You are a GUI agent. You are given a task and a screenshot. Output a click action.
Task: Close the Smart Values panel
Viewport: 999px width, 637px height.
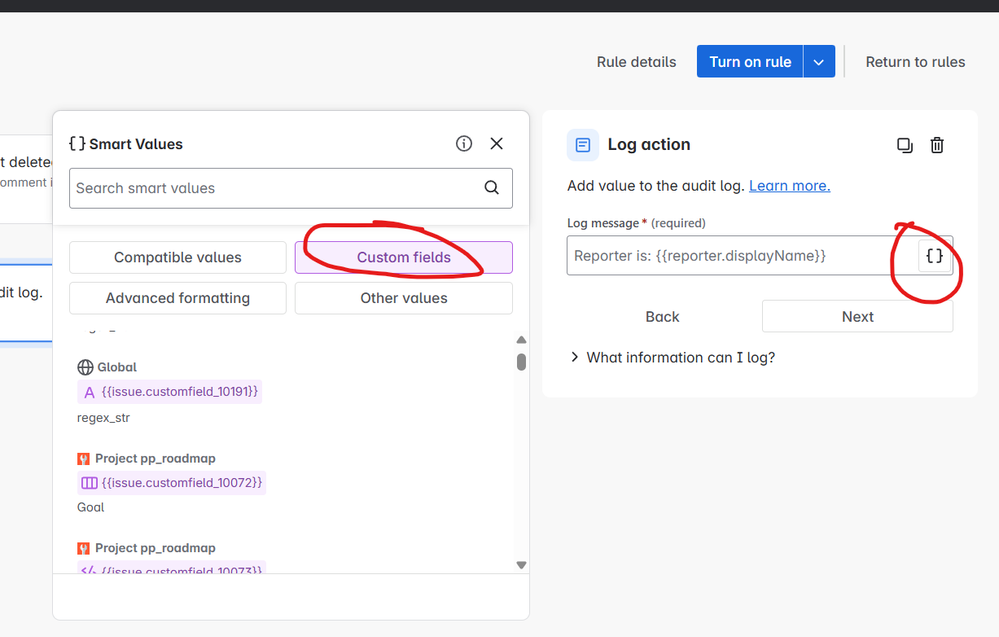496,144
